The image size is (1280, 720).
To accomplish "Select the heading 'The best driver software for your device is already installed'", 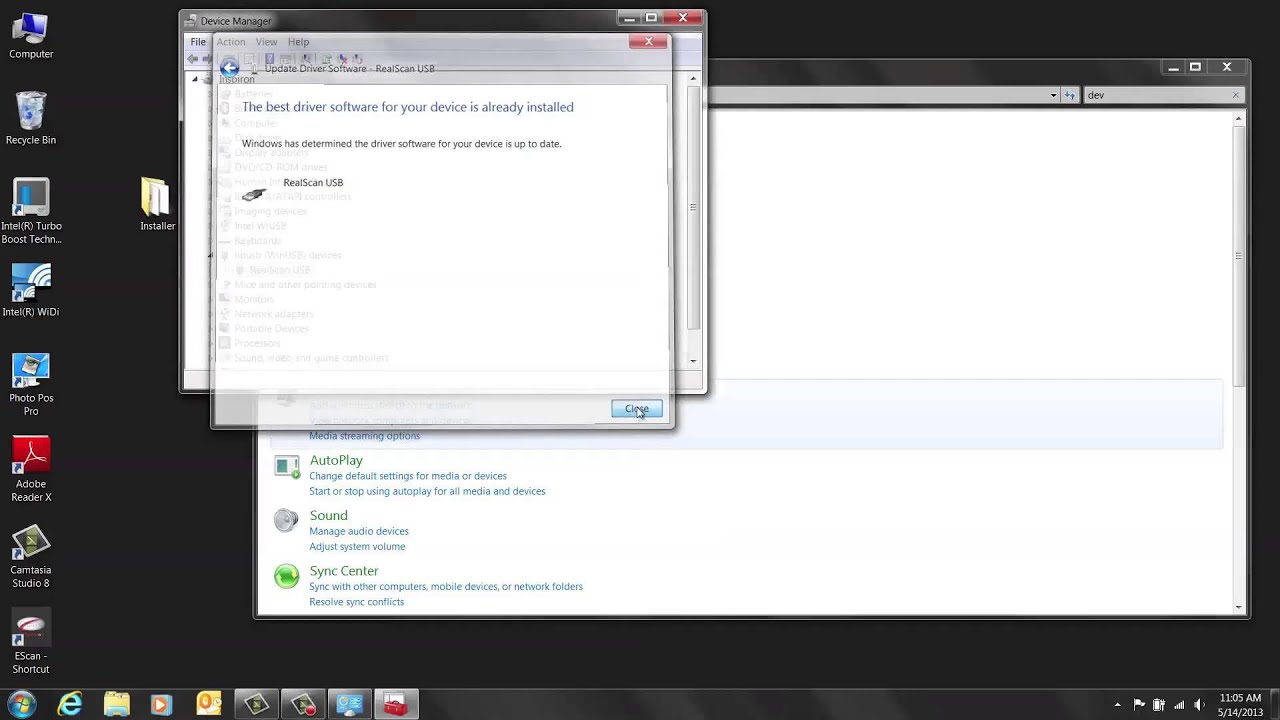I will tap(408, 107).
